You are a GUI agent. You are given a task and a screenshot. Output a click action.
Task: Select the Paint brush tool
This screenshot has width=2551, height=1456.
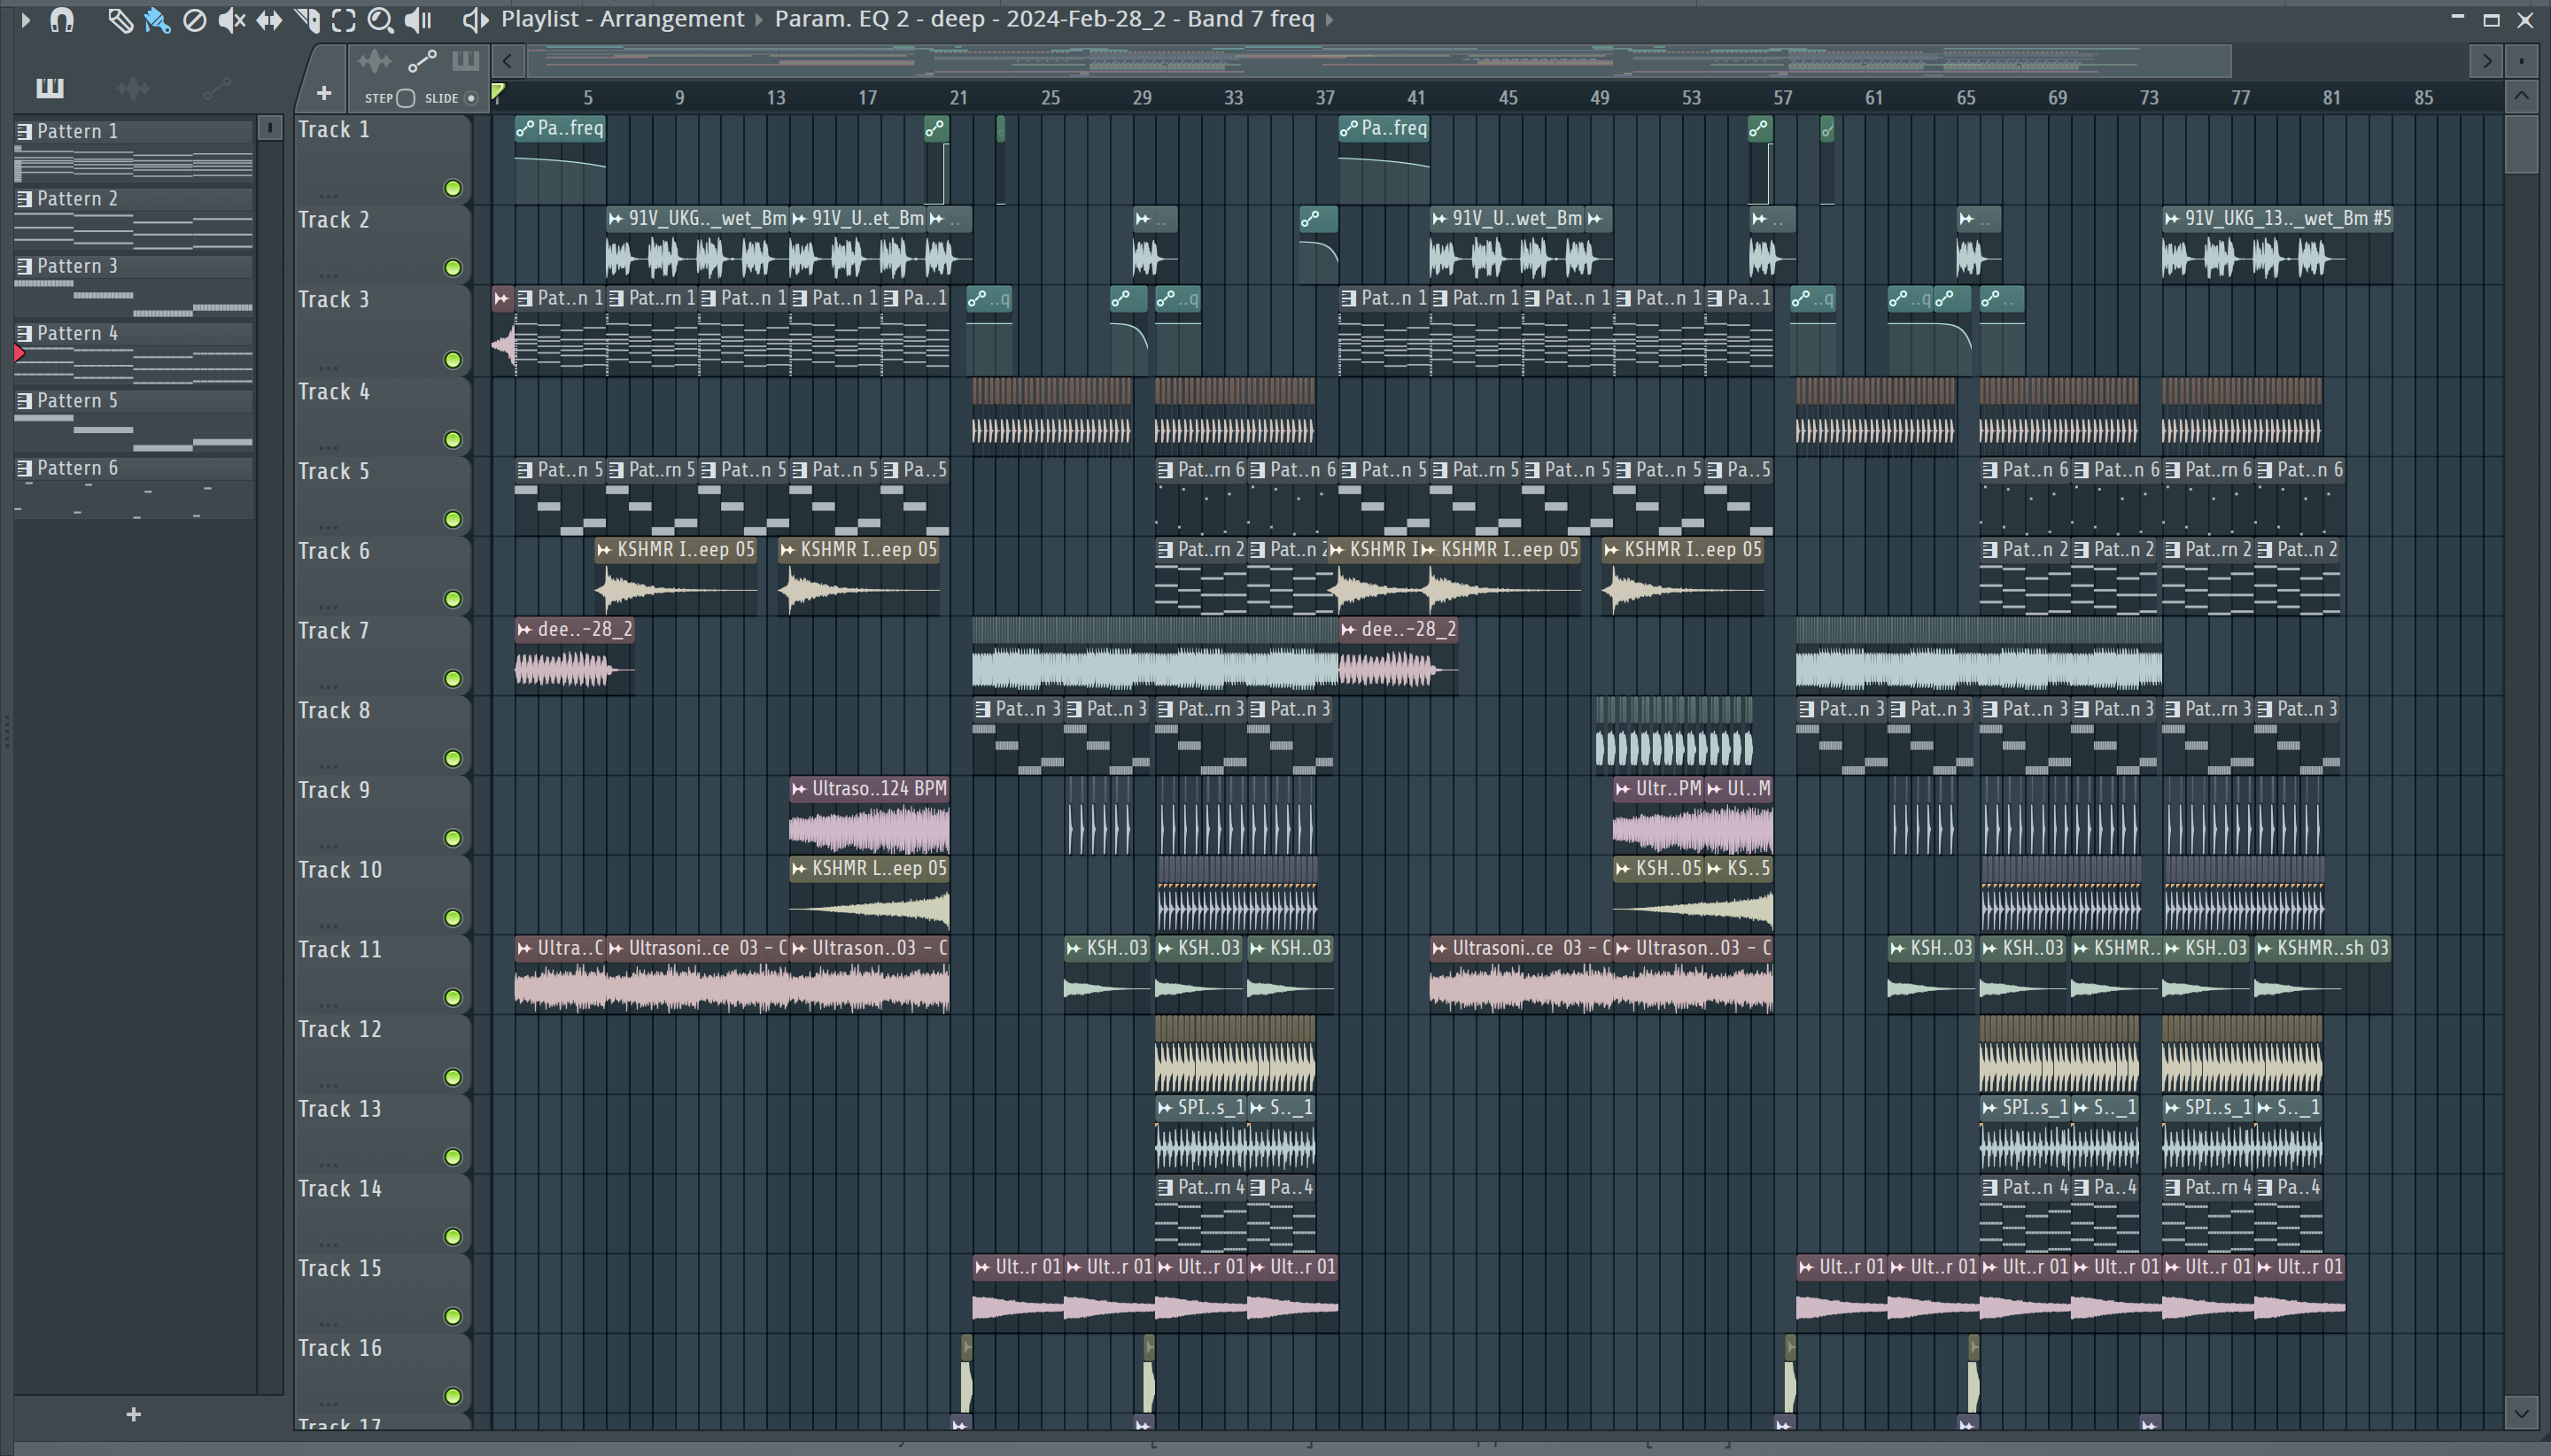[x=157, y=19]
